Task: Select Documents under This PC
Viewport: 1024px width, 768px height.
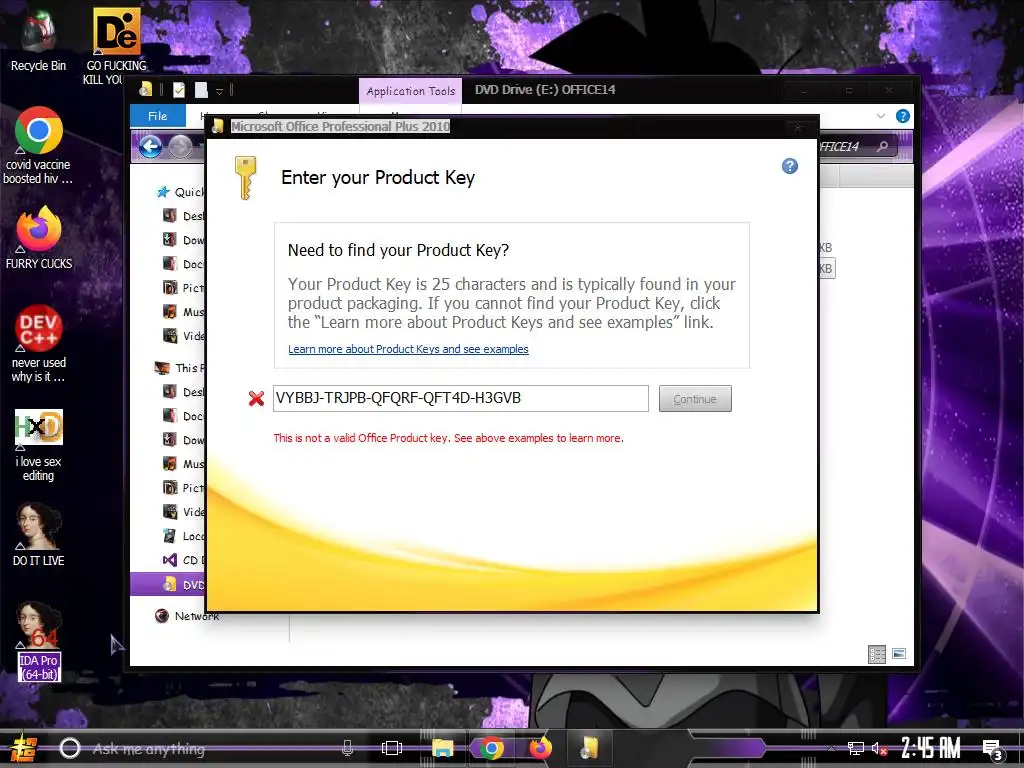Action: click(184, 415)
